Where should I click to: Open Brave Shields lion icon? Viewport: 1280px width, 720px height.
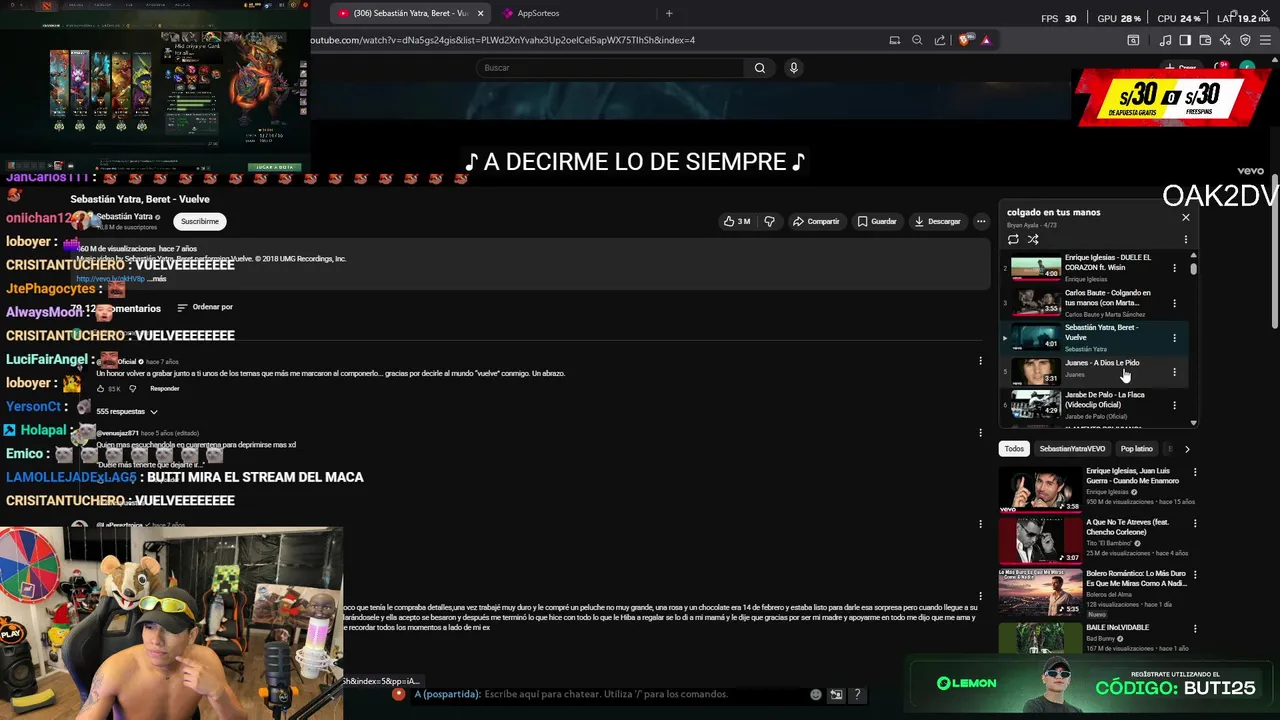[x=964, y=40]
